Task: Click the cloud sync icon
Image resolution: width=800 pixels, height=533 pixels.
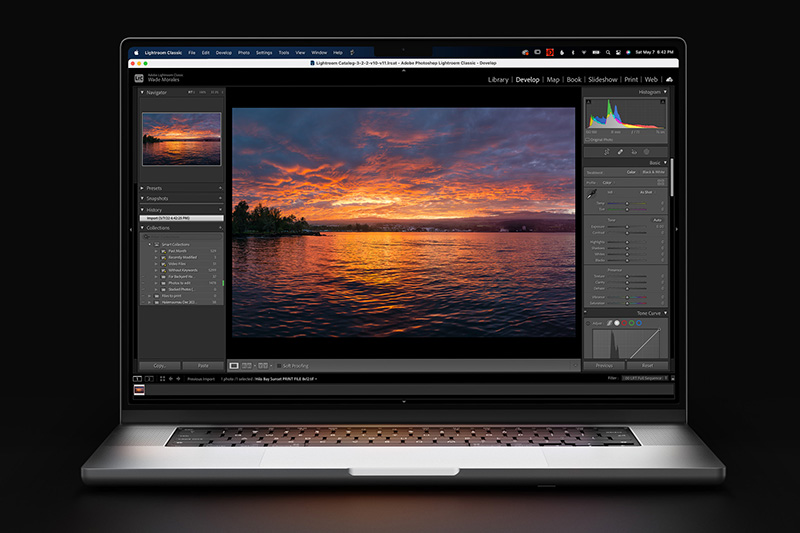Action: (669, 80)
